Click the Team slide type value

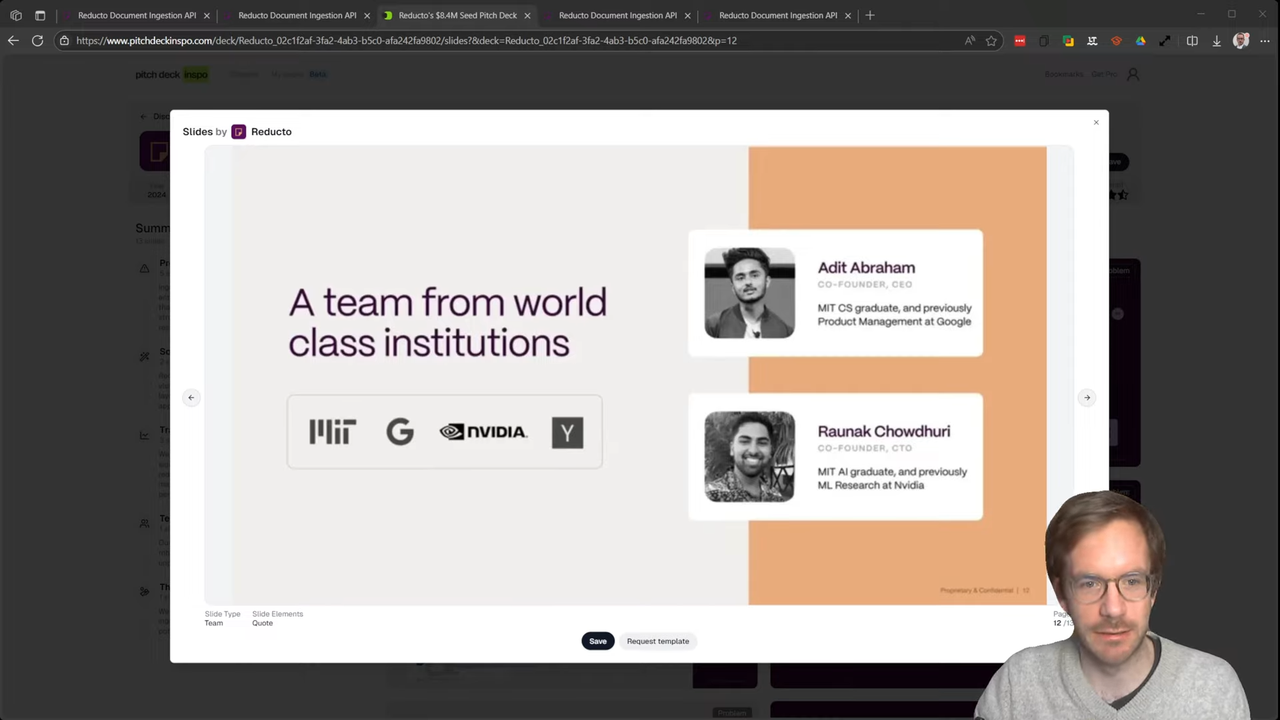pyautogui.click(x=214, y=623)
